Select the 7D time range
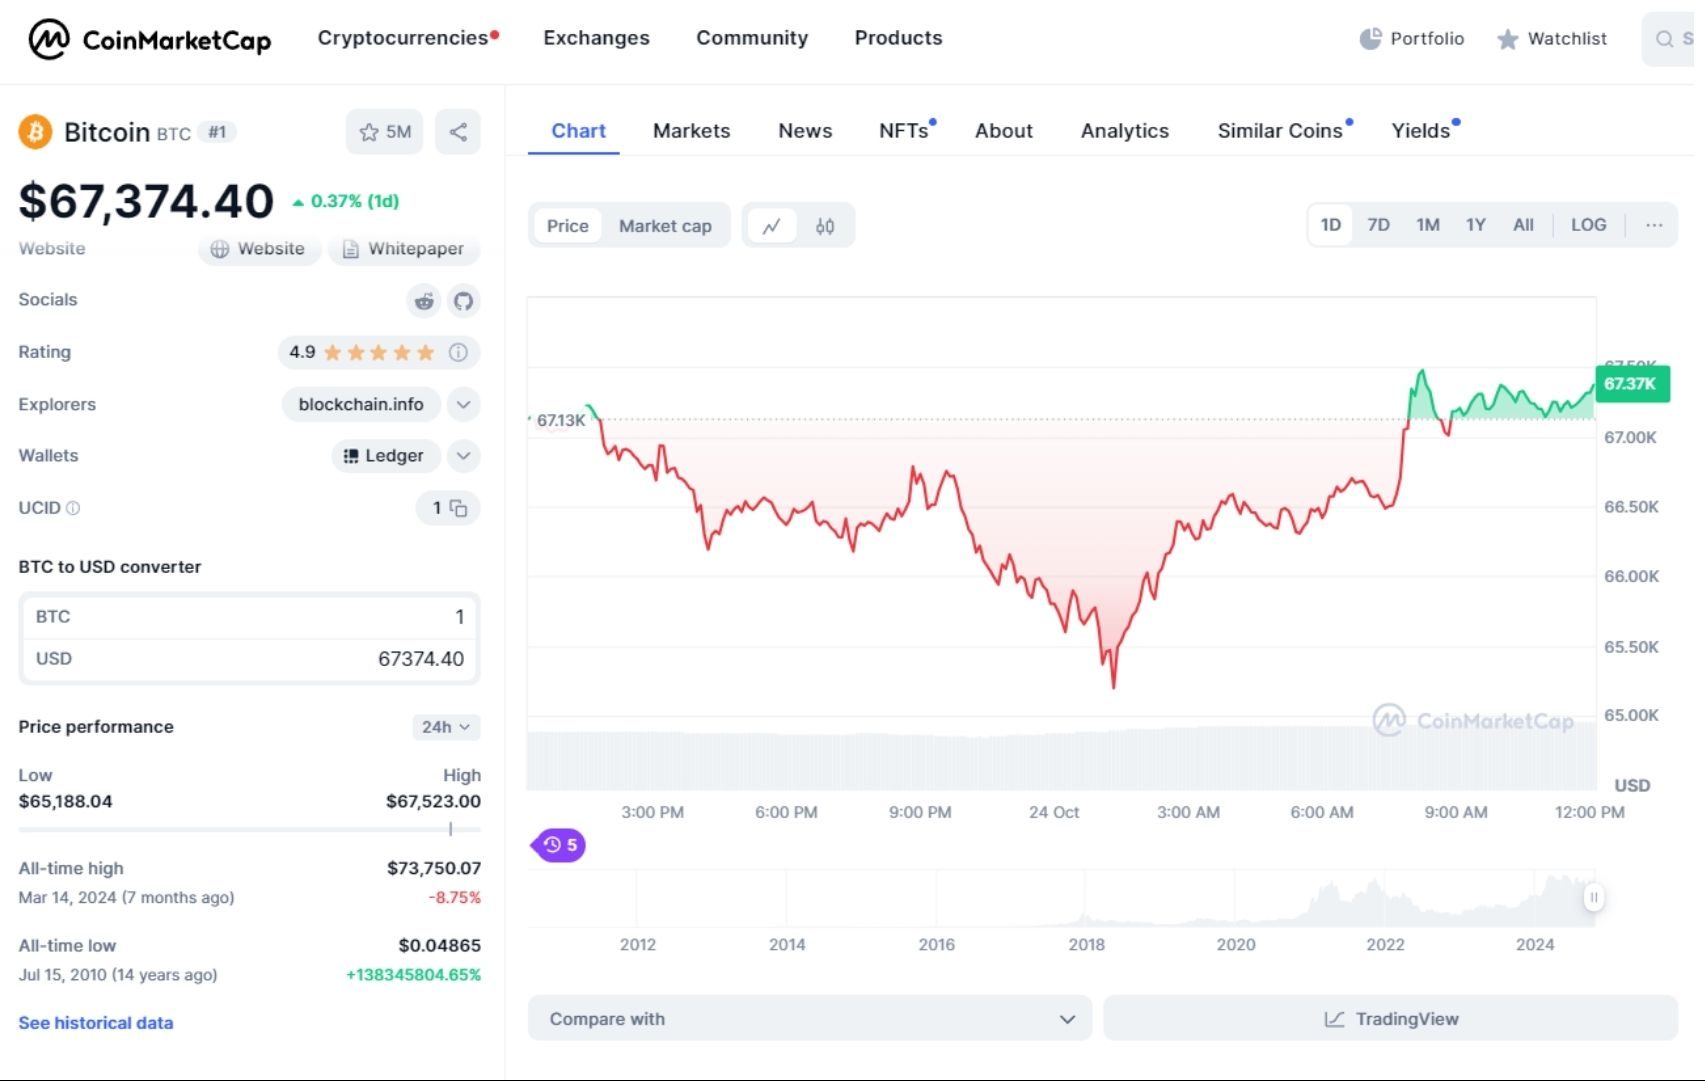This screenshot has height=1081, width=1705. coord(1378,225)
